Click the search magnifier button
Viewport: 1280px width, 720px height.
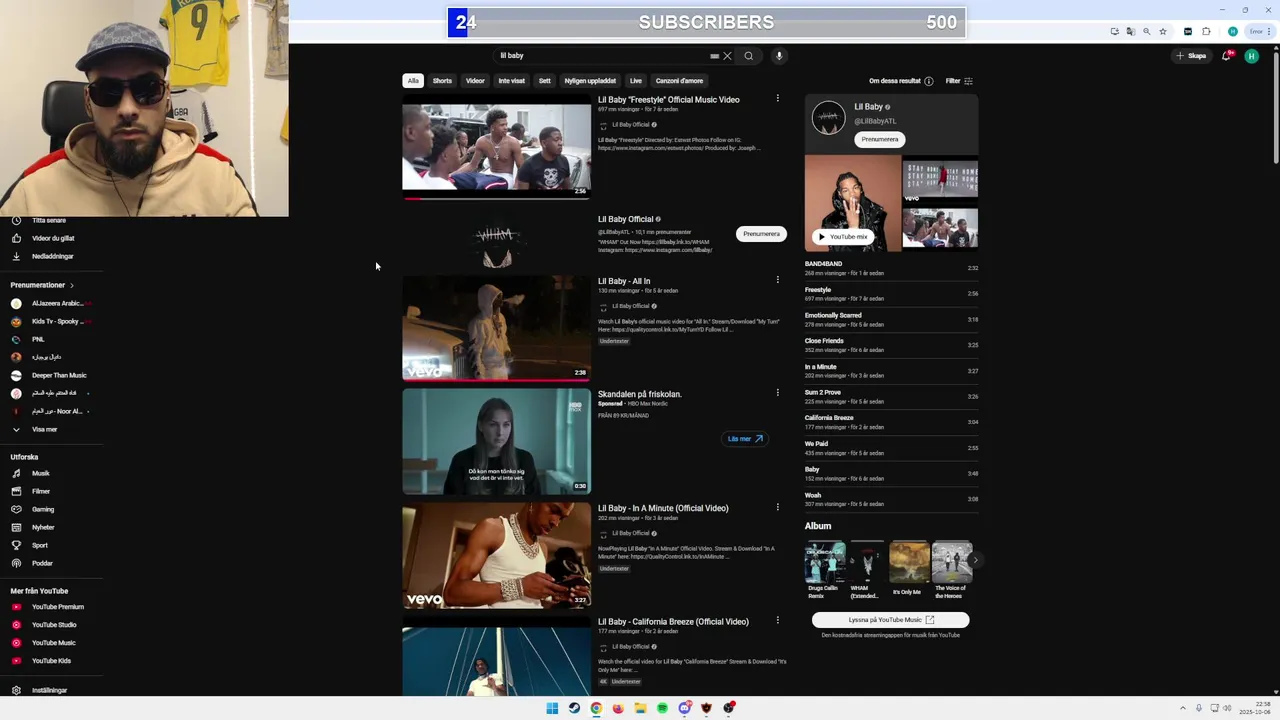coord(748,56)
